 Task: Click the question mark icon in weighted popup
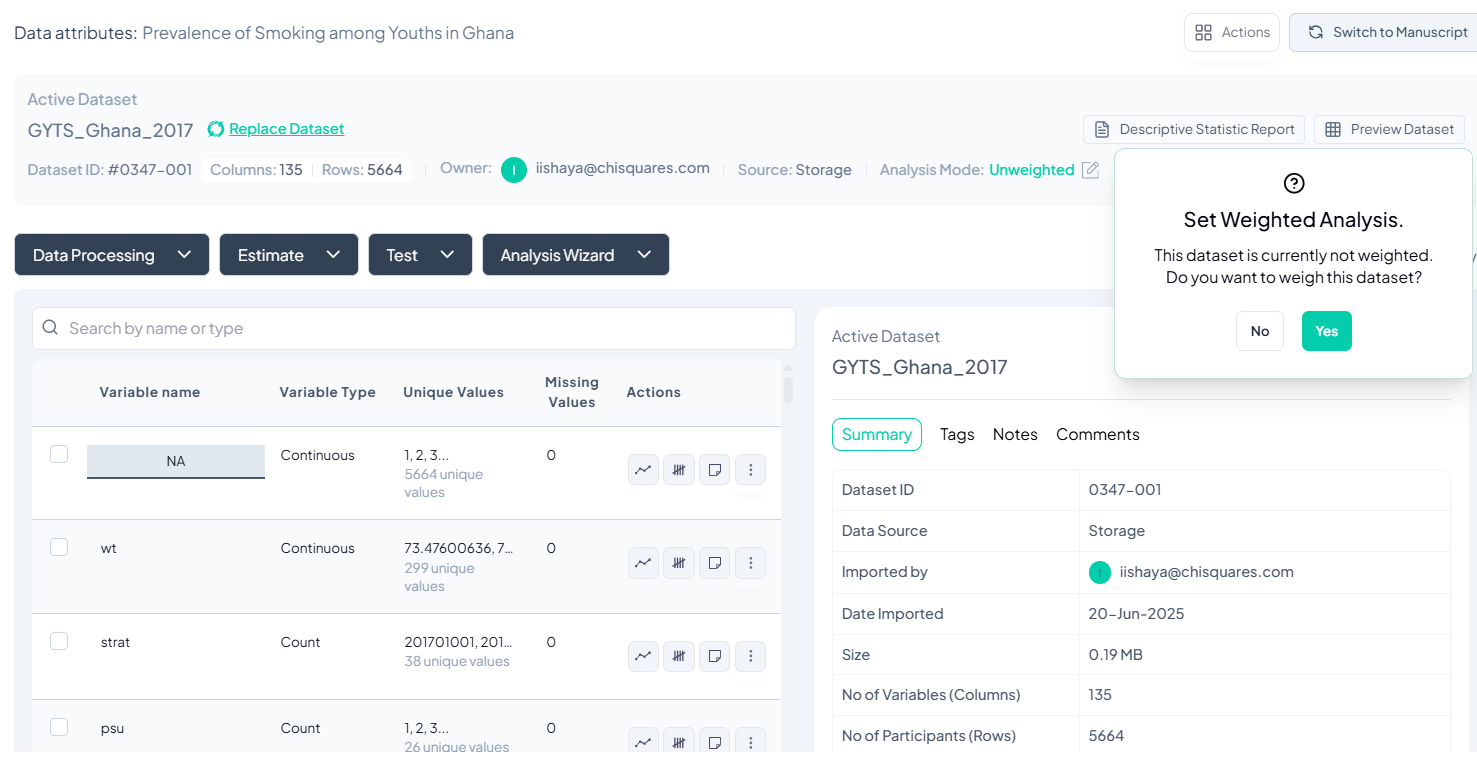(1293, 183)
